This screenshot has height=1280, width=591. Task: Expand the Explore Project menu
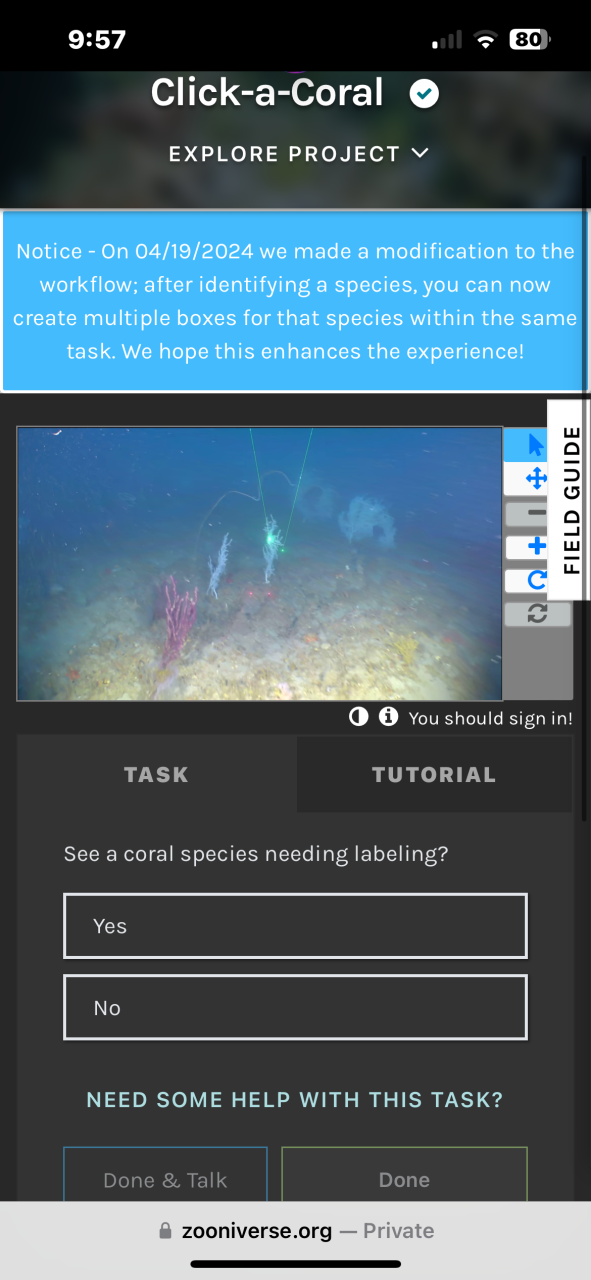[298, 154]
